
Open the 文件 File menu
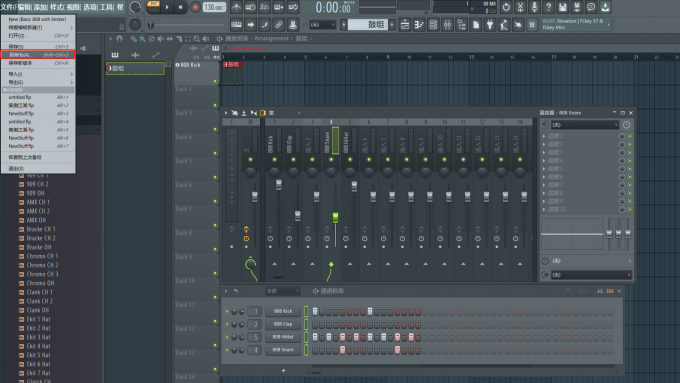(8, 7)
